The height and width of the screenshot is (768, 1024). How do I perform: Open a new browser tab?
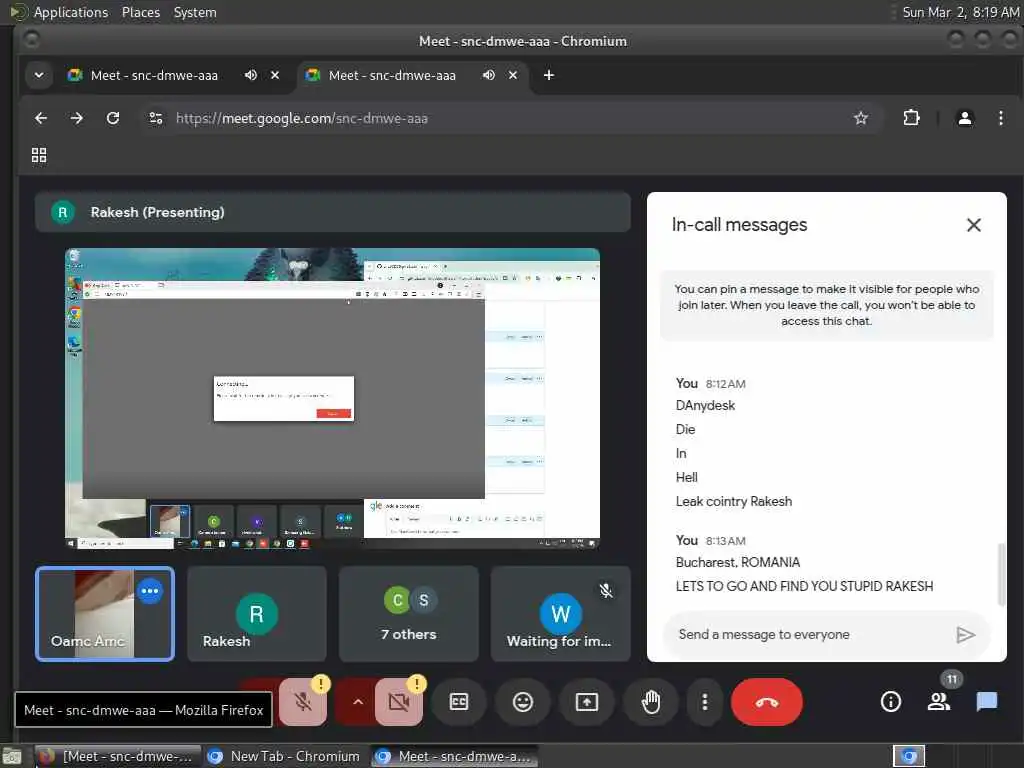coord(549,75)
